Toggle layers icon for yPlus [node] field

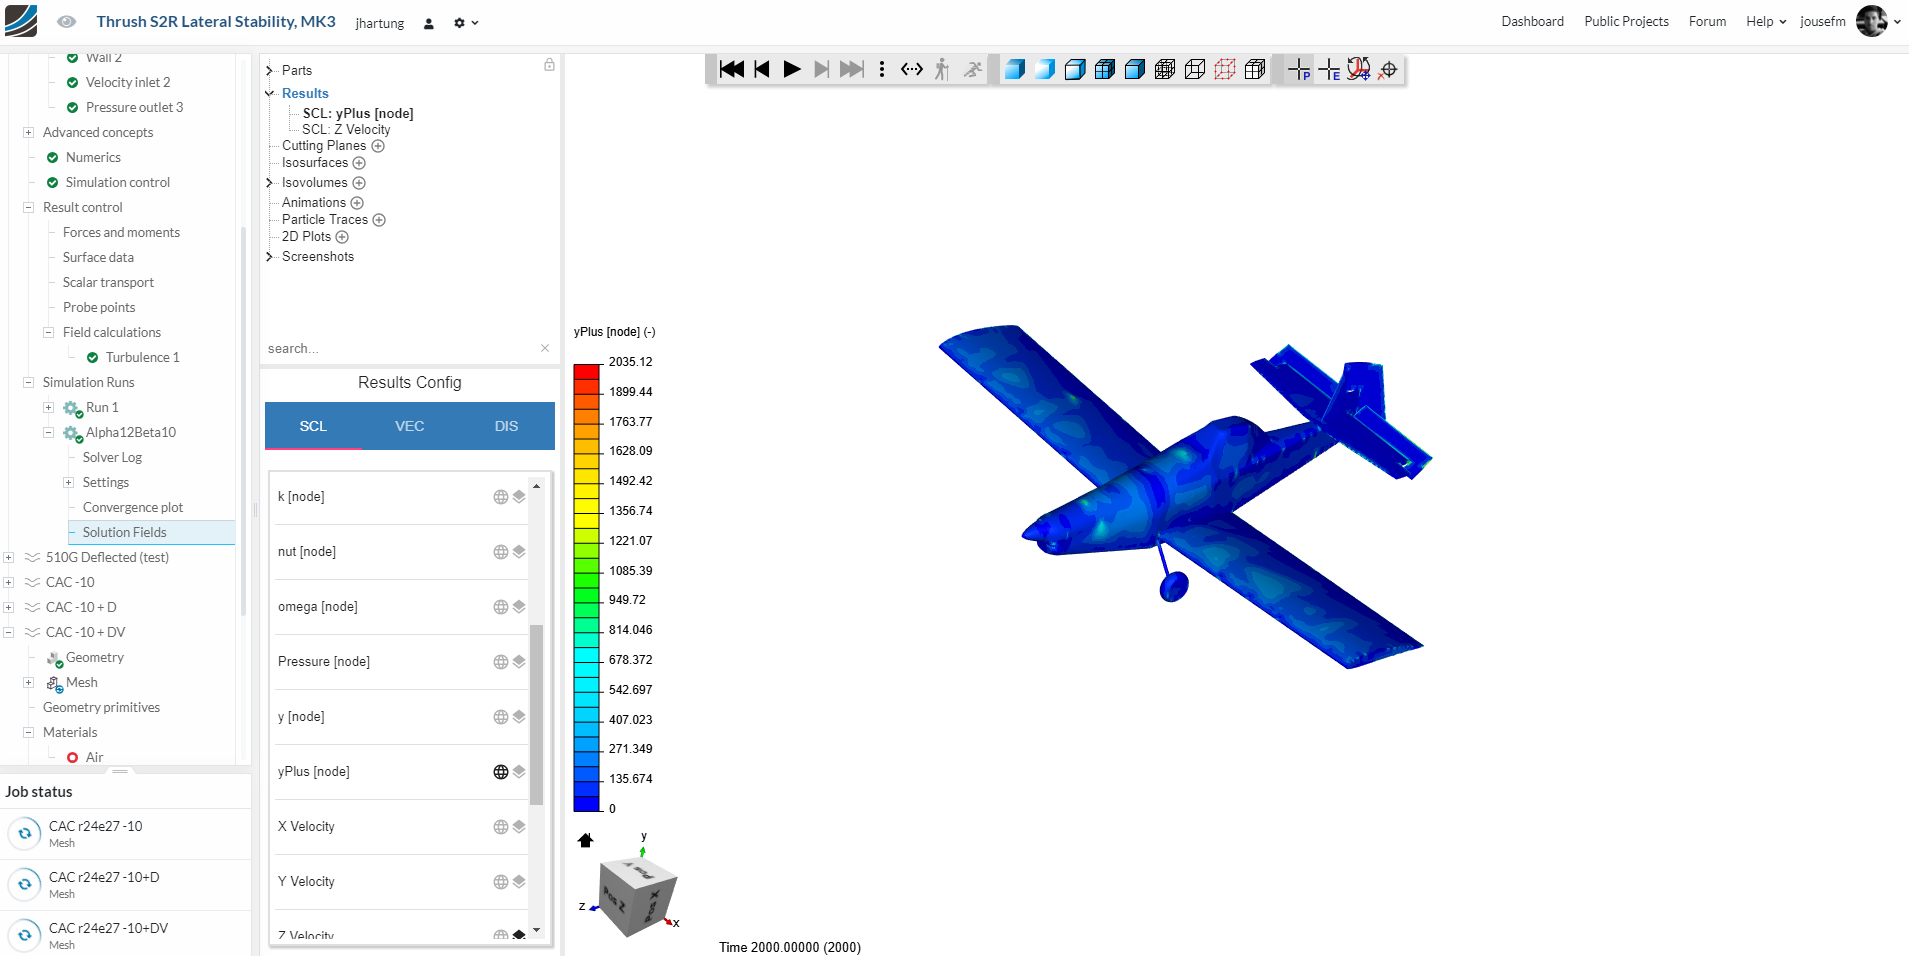coord(519,772)
